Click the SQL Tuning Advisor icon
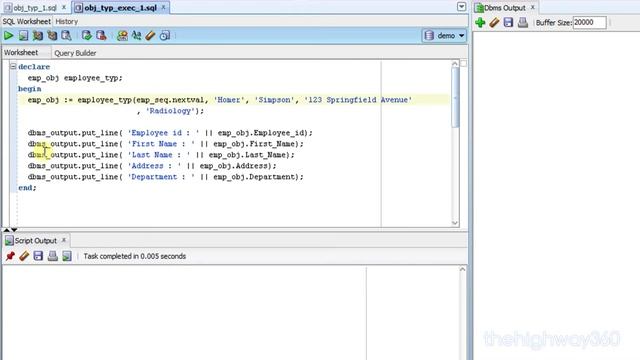640x360 pixels. pyautogui.click(x=66, y=36)
